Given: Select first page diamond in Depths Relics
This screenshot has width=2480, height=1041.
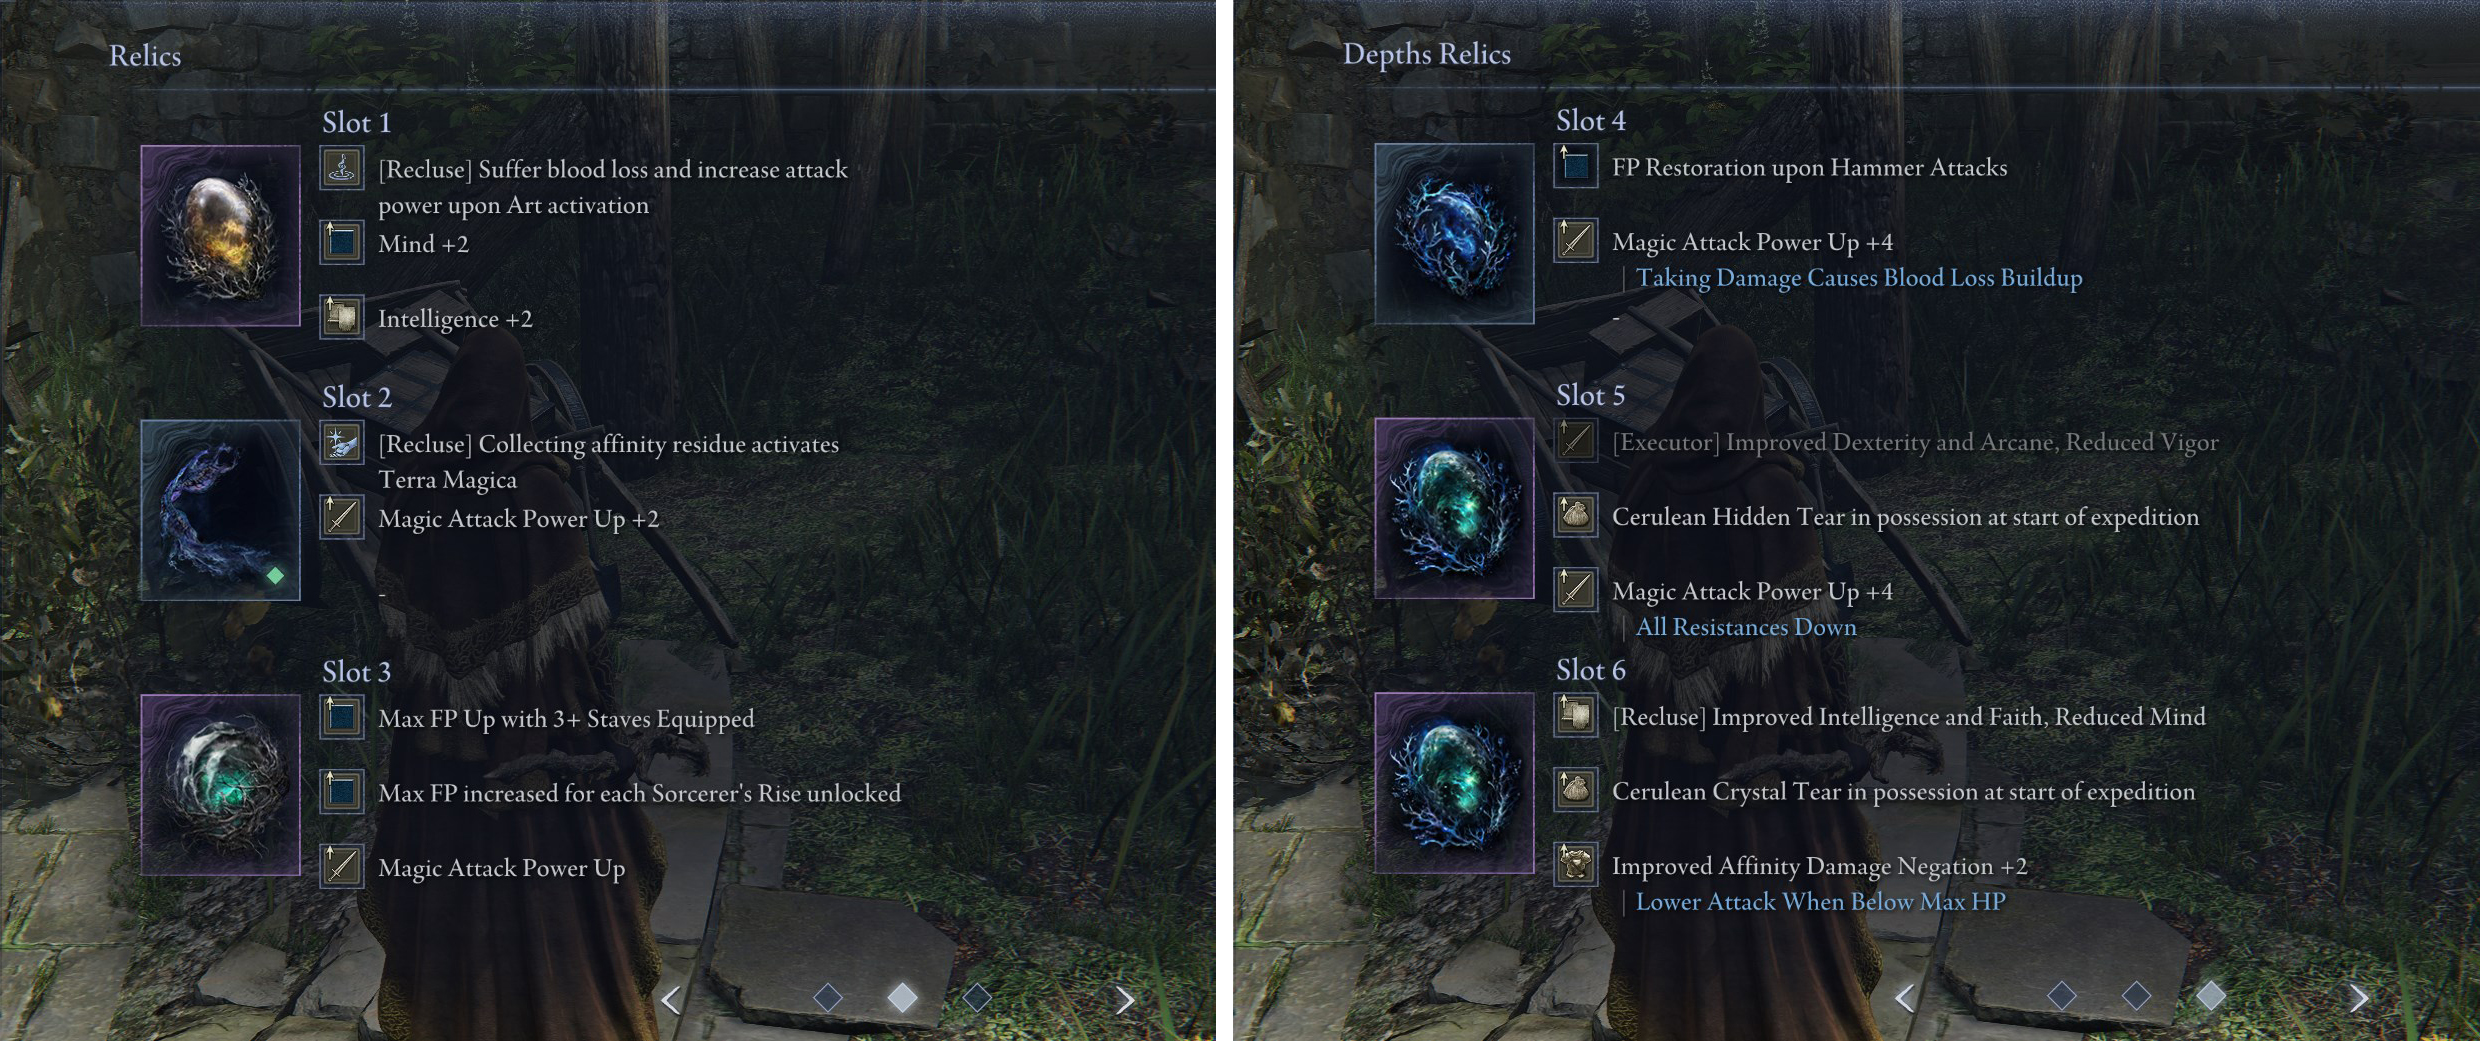Looking at the screenshot, I should pos(2062,995).
